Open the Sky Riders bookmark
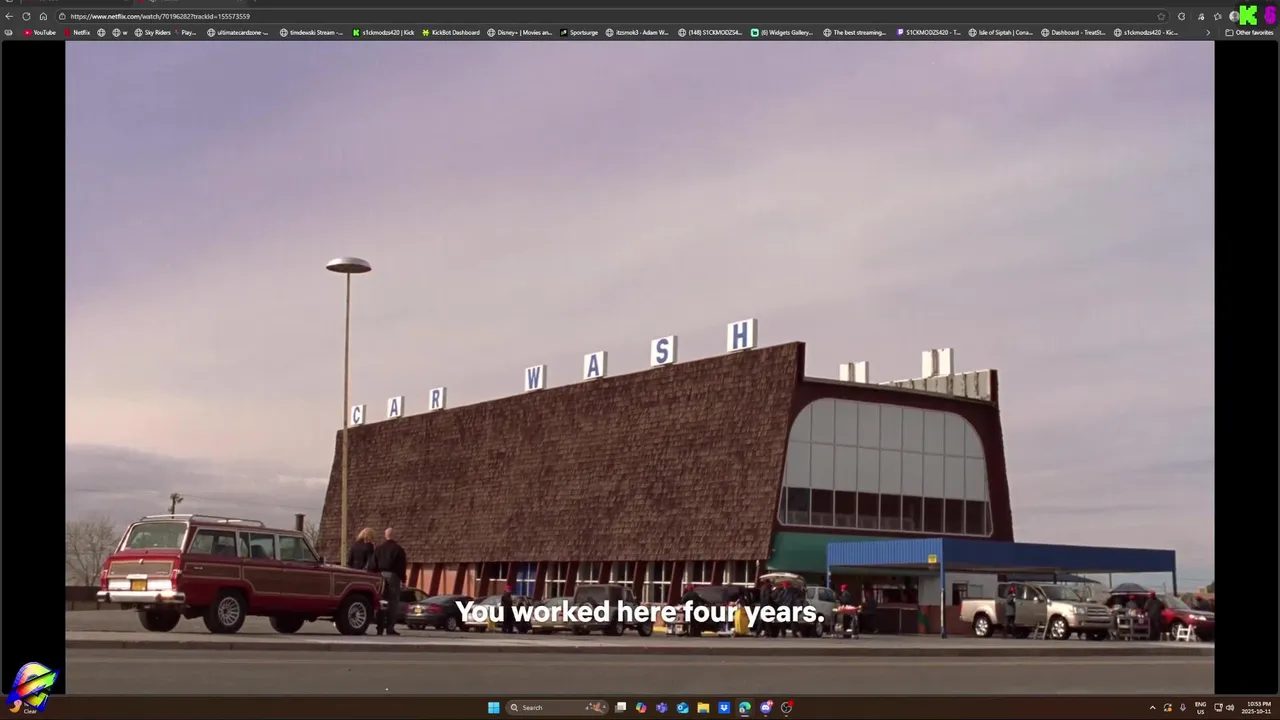The image size is (1280, 720). point(153,33)
